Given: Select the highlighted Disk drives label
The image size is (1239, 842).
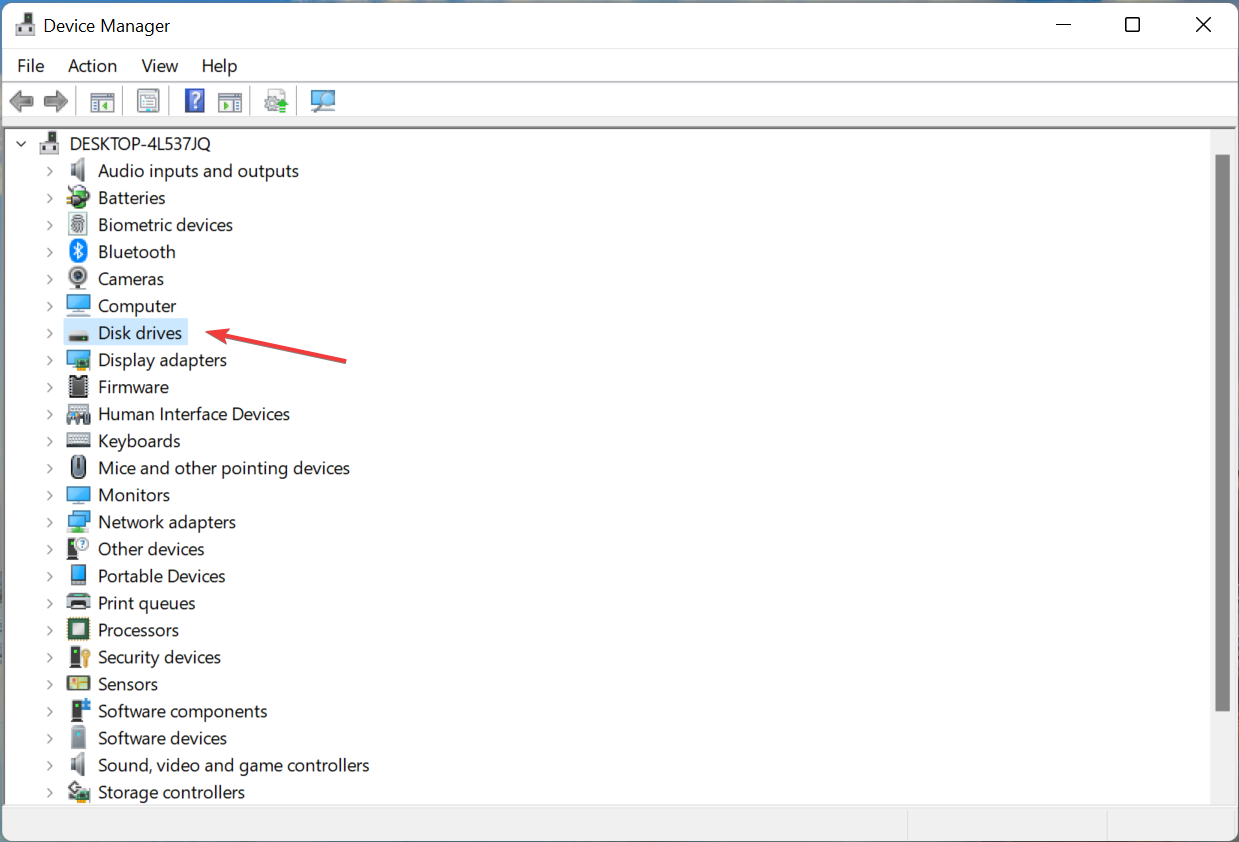Looking at the screenshot, I should pos(140,333).
